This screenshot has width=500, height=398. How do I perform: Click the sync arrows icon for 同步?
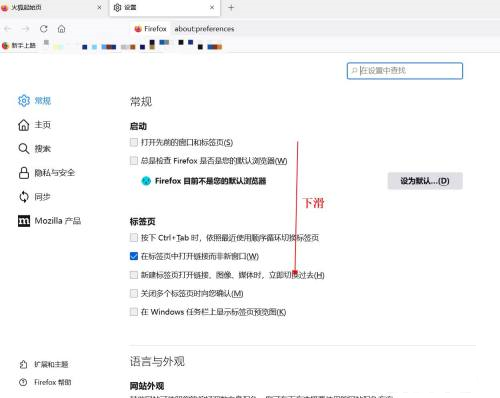coord(24,197)
